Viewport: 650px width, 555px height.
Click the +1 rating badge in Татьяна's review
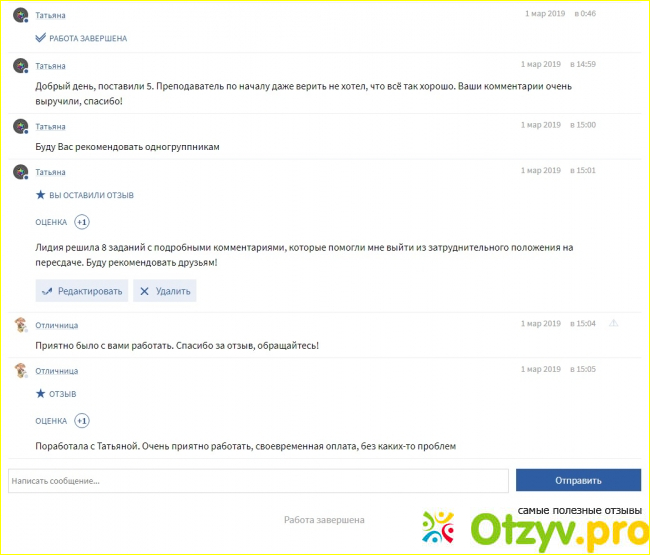[x=82, y=222]
